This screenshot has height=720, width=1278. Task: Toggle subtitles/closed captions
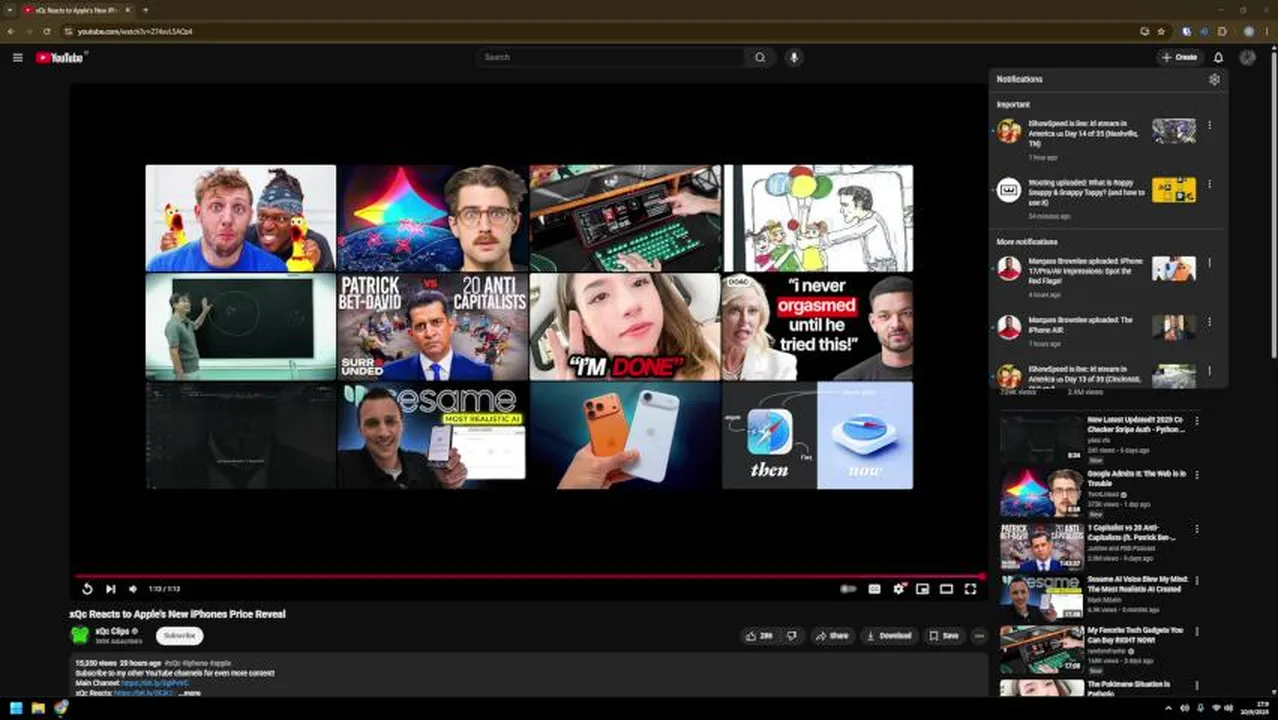[874, 589]
